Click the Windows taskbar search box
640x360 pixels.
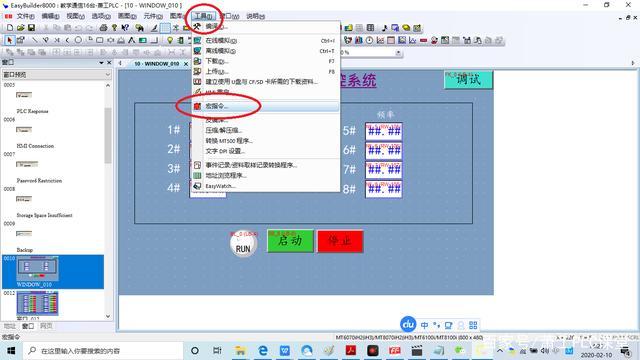coord(103,351)
